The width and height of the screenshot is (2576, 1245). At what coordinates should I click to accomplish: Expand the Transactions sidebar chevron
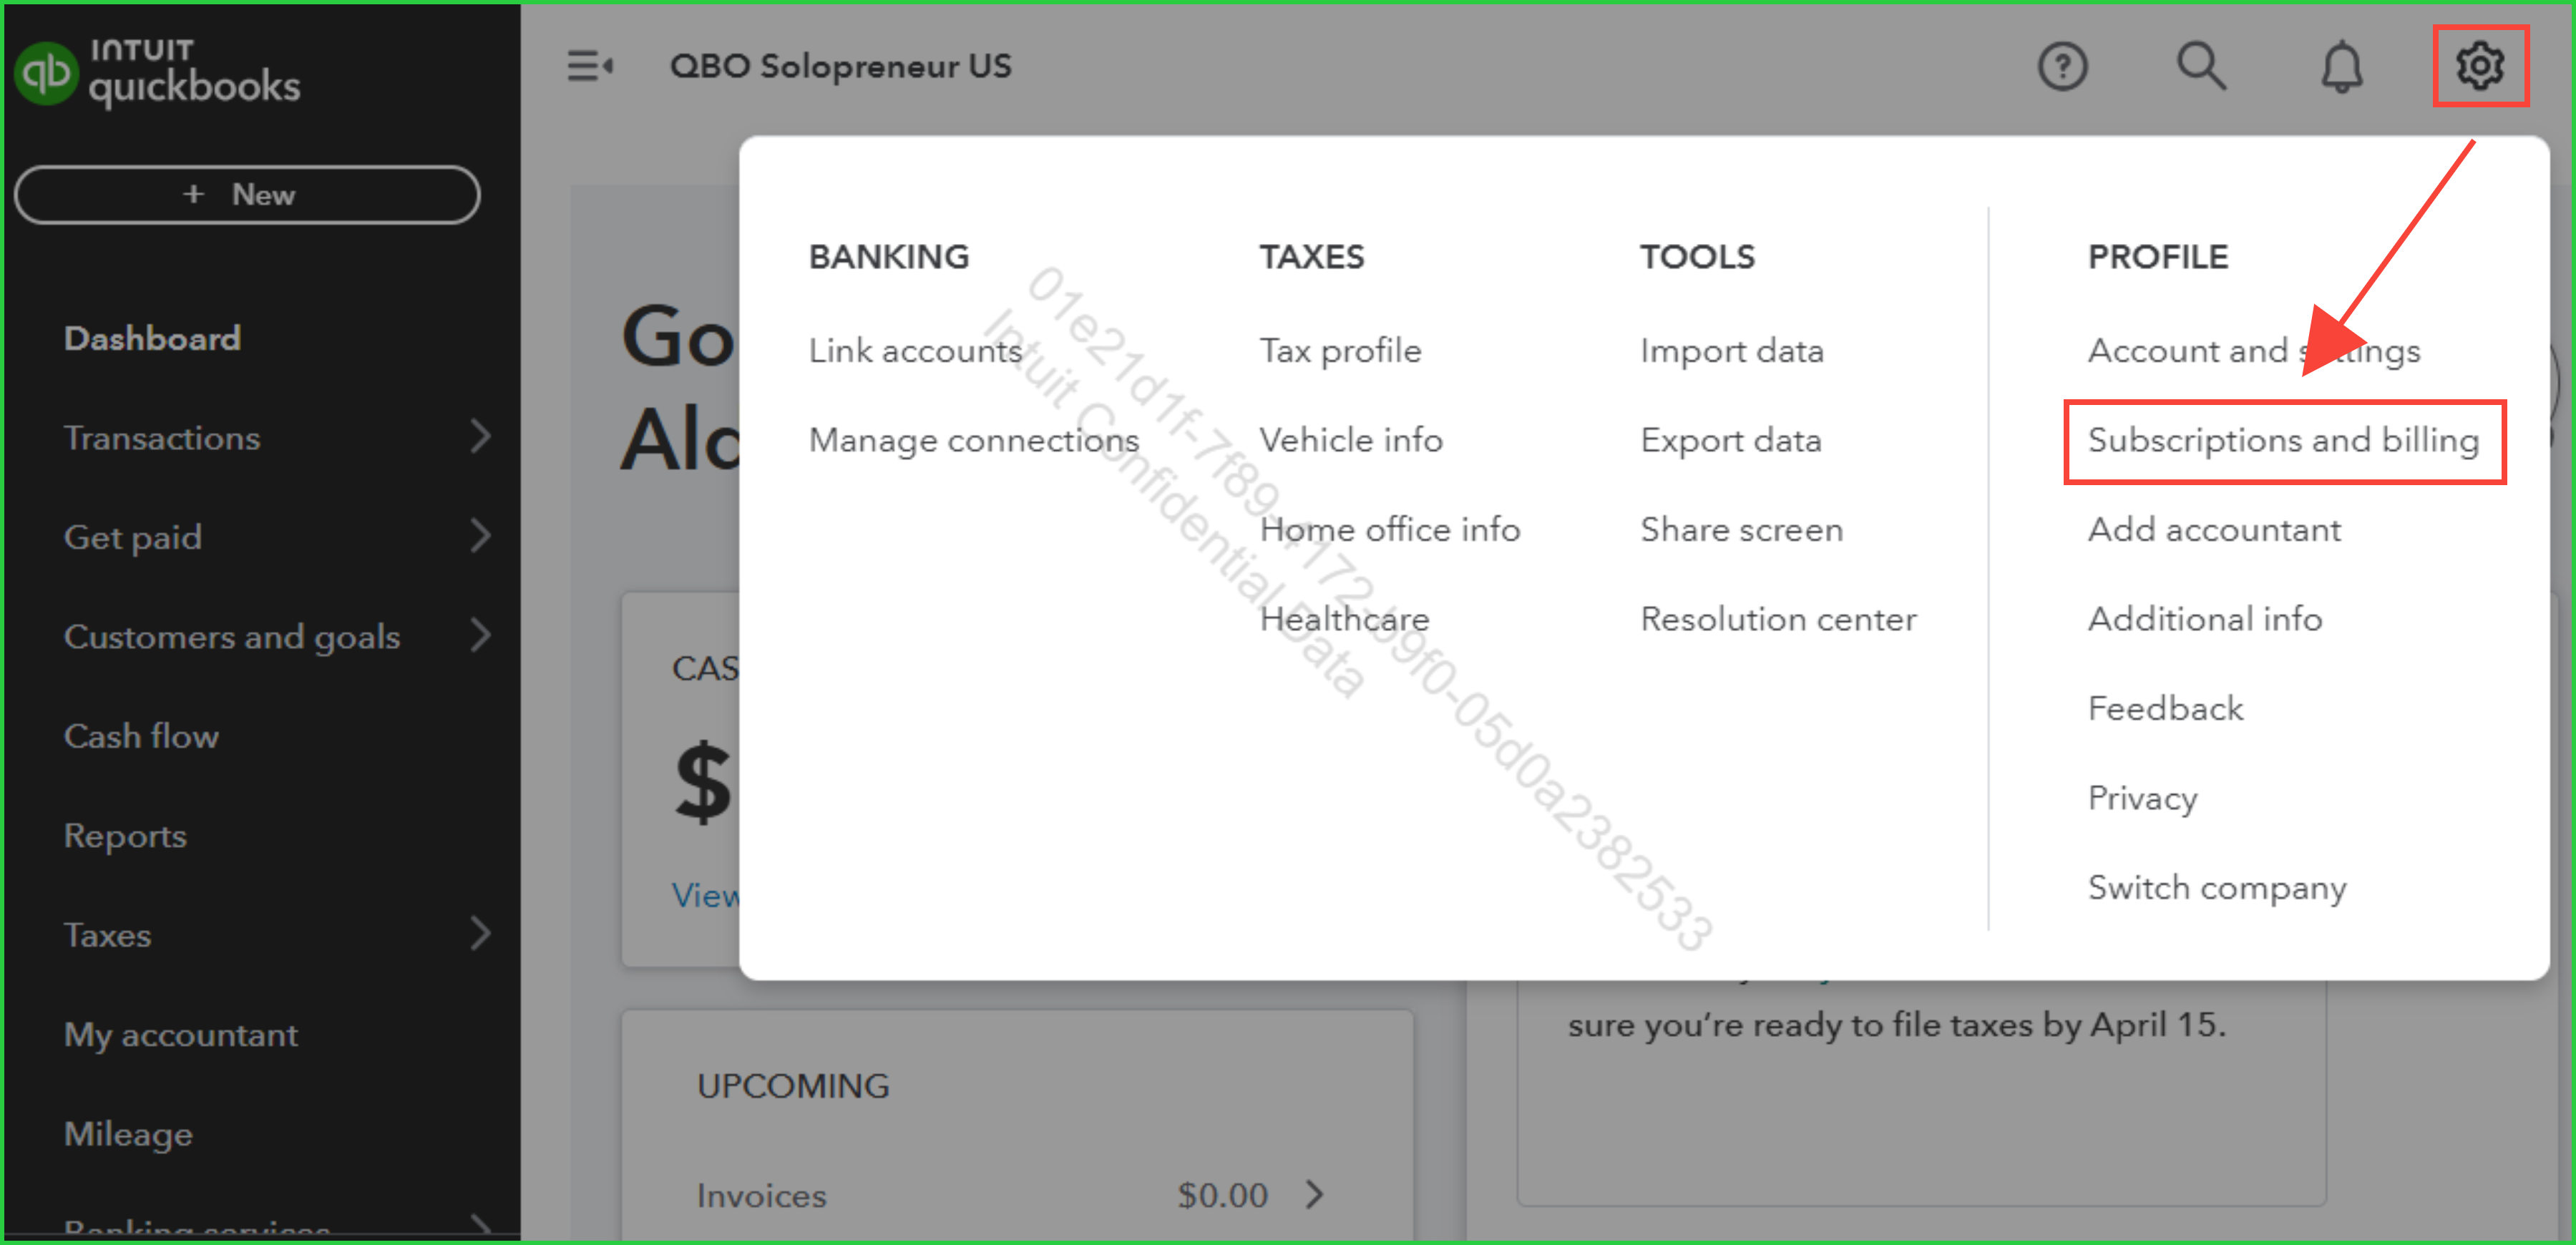tap(481, 437)
